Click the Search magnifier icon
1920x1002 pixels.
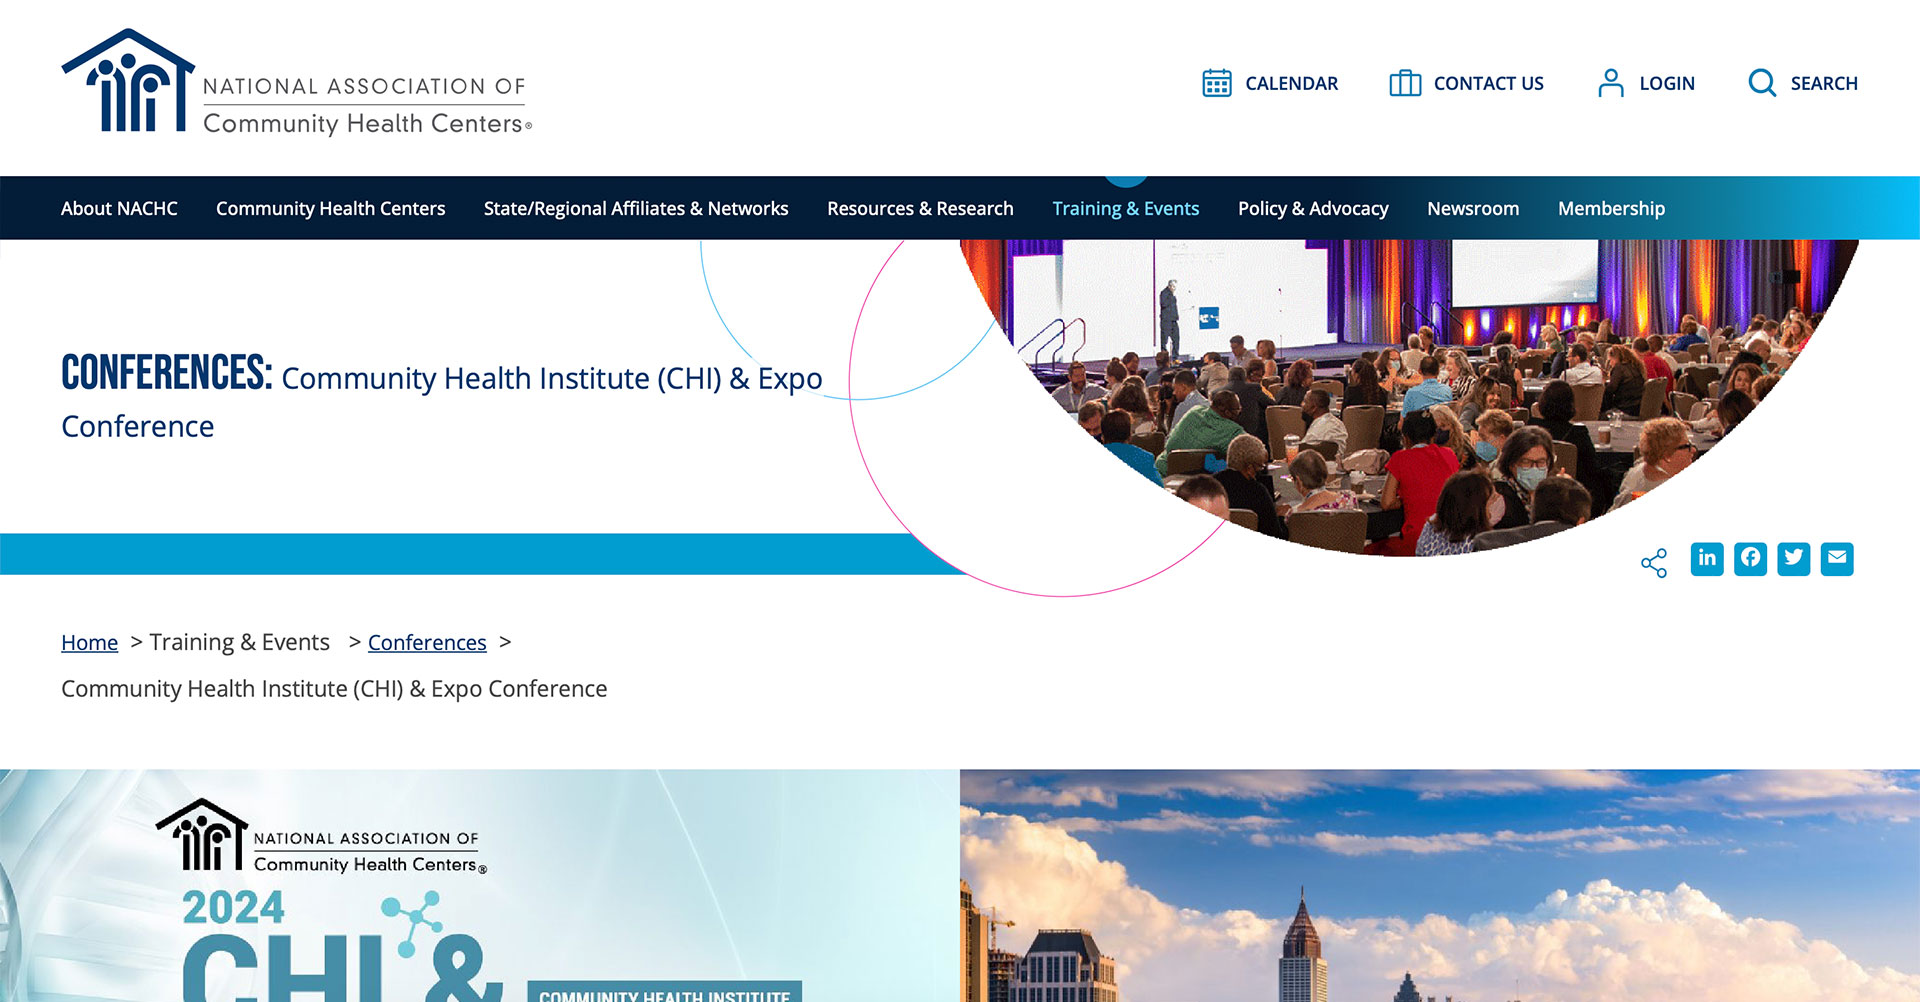(1762, 83)
